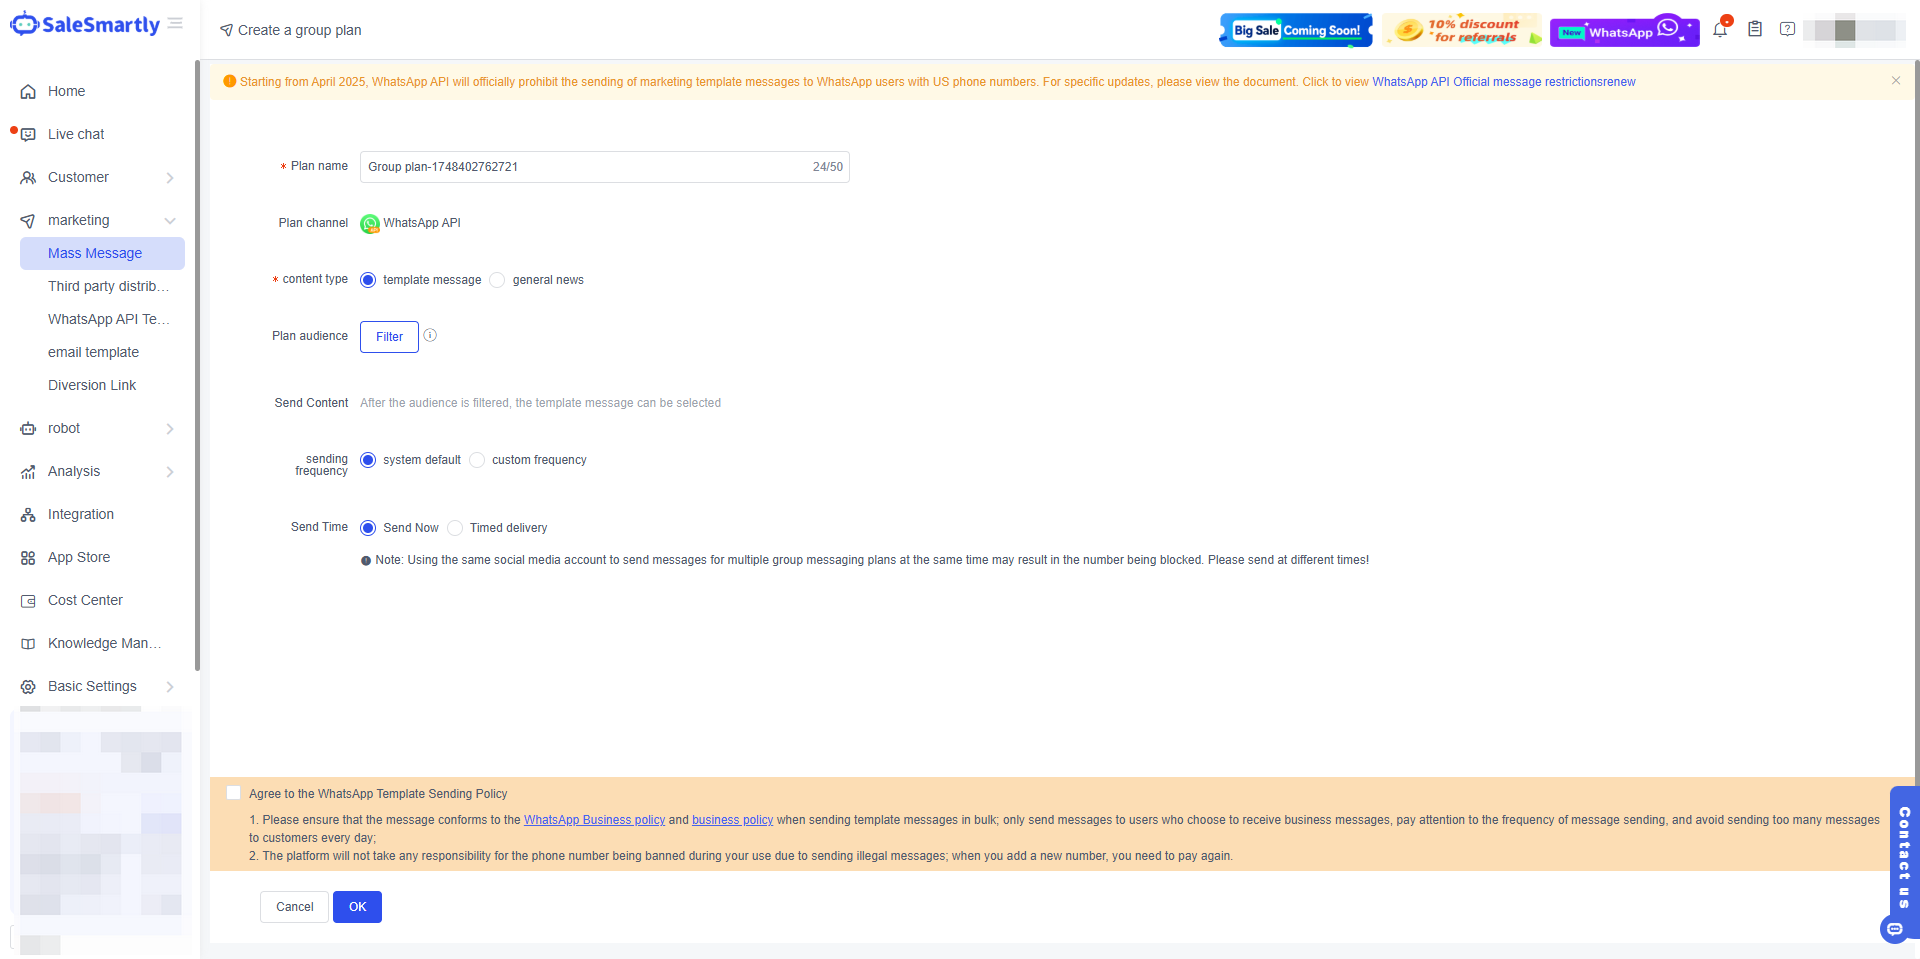Go to Diversion Link in the sidebar

(x=92, y=385)
